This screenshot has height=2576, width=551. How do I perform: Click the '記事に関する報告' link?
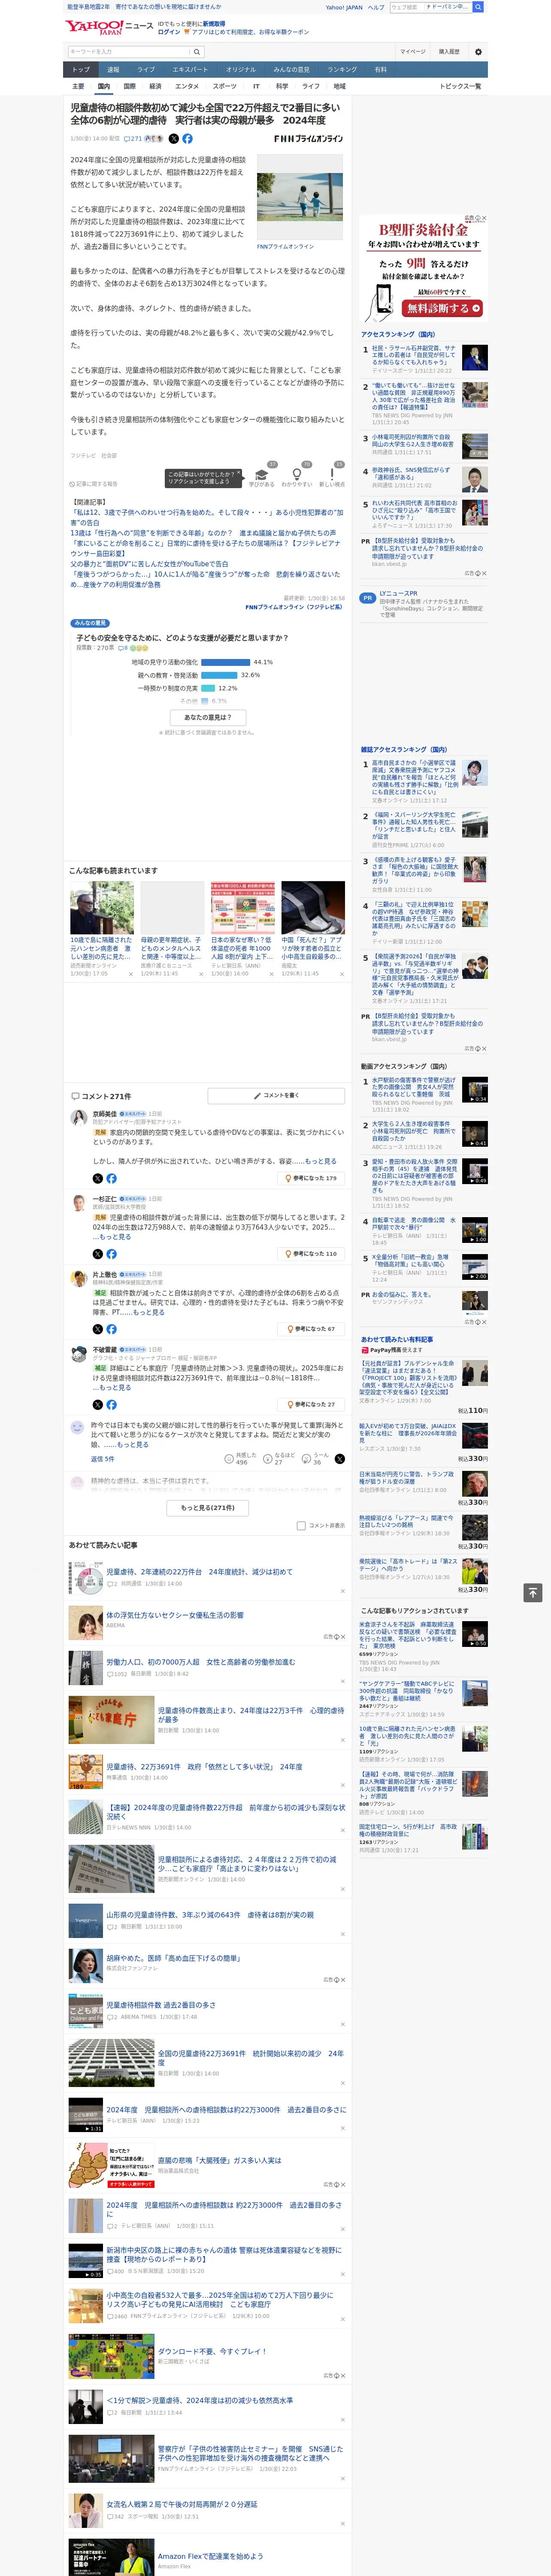pos(93,484)
